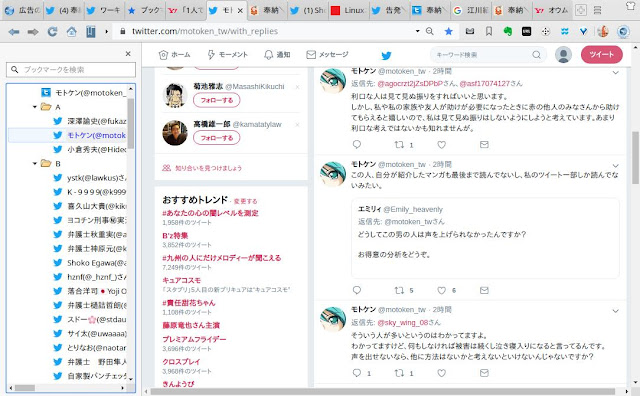Open 通知 notifications
Viewport: 640px width, 396px height.
point(277,55)
